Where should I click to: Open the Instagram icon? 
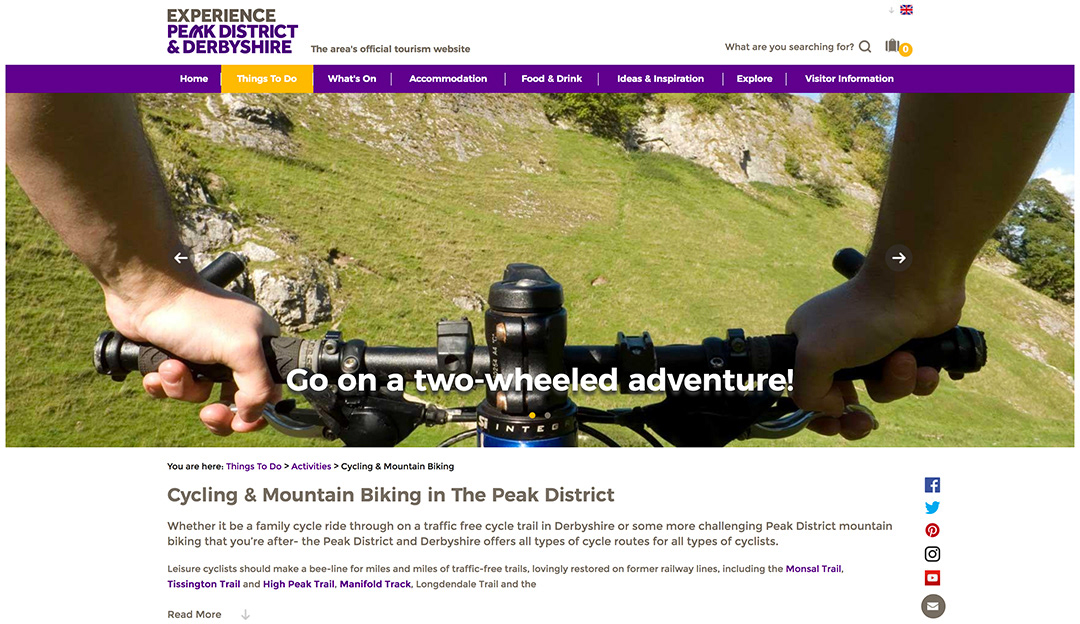tap(932, 554)
